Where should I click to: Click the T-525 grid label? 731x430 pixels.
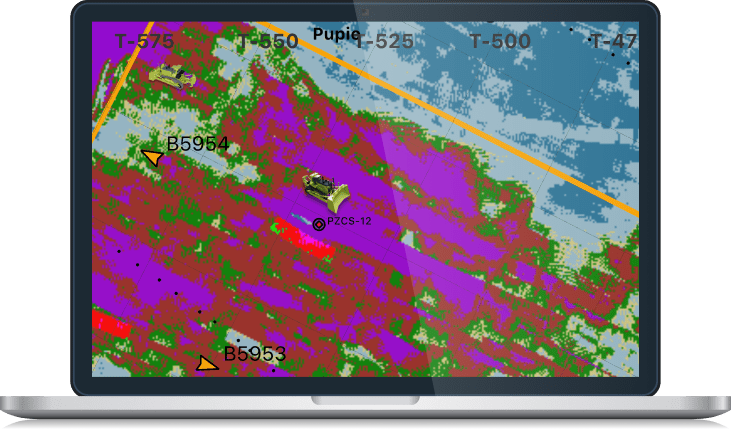pyautogui.click(x=384, y=42)
